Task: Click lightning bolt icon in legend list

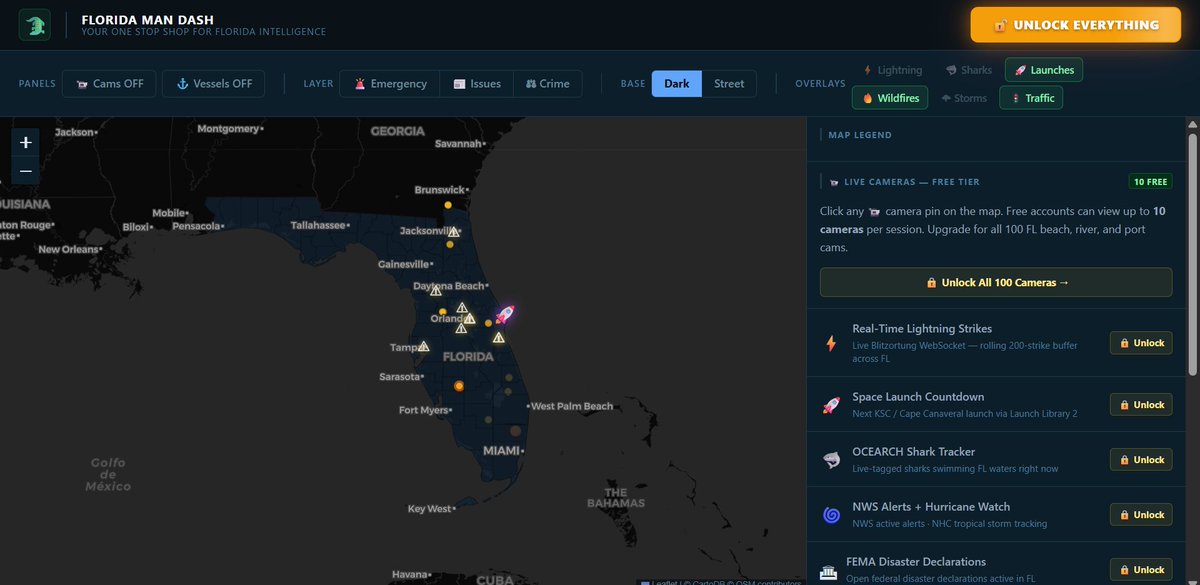Action: point(830,343)
